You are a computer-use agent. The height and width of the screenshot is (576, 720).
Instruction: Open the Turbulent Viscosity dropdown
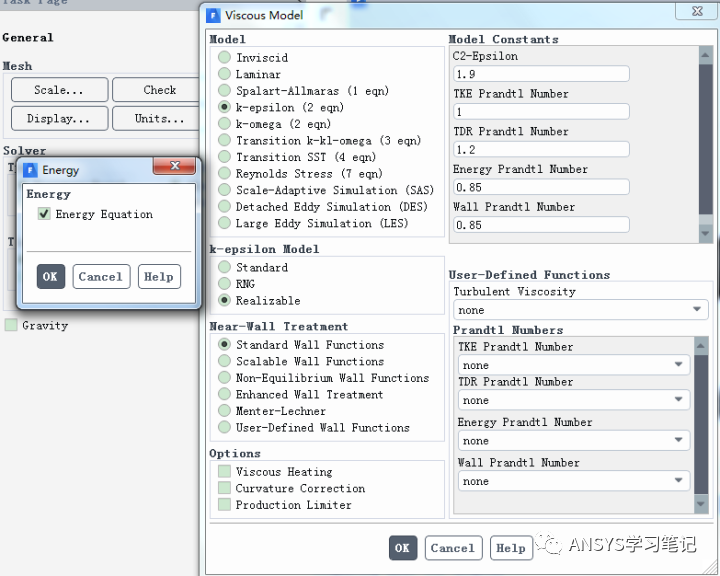[580, 310]
